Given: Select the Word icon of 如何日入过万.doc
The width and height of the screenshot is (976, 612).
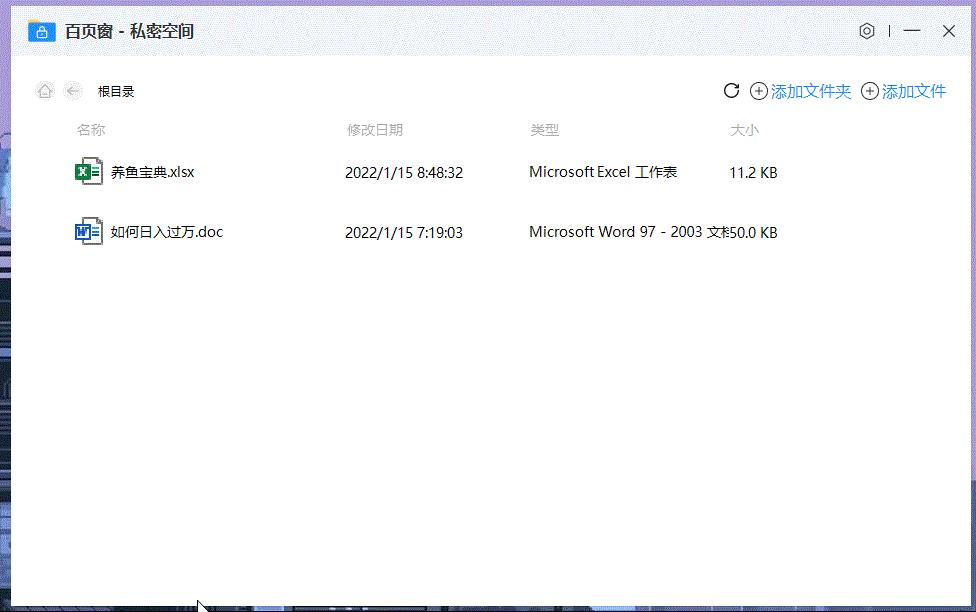Looking at the screenshot, I should [x=87, y=231].
